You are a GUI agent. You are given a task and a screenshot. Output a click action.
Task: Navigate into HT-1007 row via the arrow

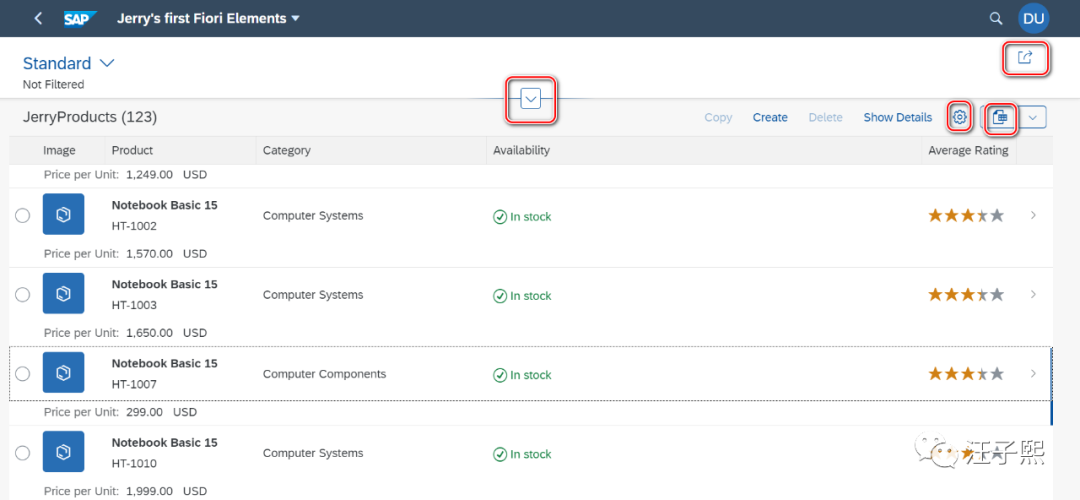[x=1033, y=374]
